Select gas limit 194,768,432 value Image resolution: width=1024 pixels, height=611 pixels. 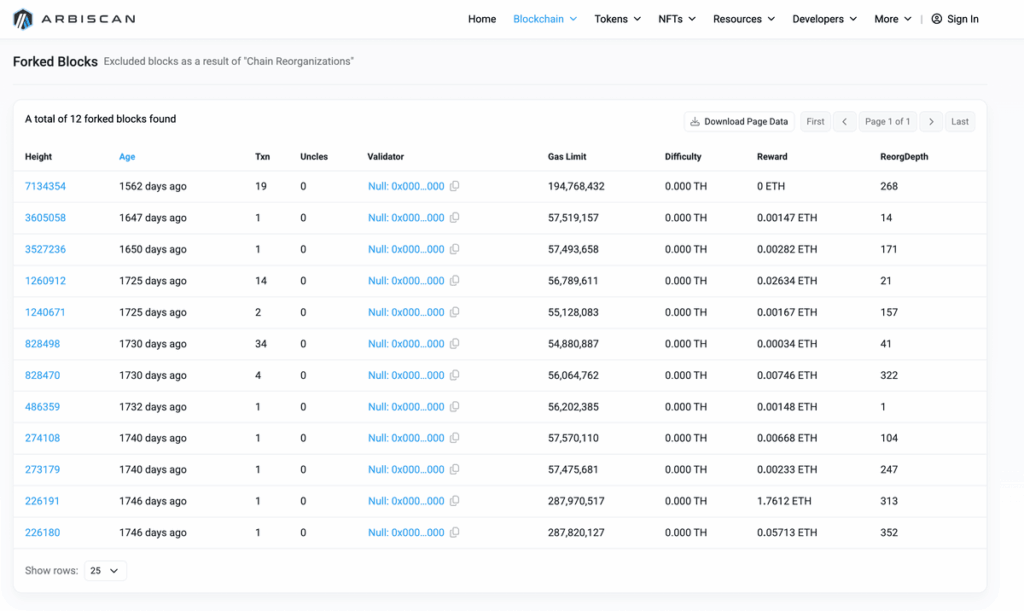click(576, 186)
